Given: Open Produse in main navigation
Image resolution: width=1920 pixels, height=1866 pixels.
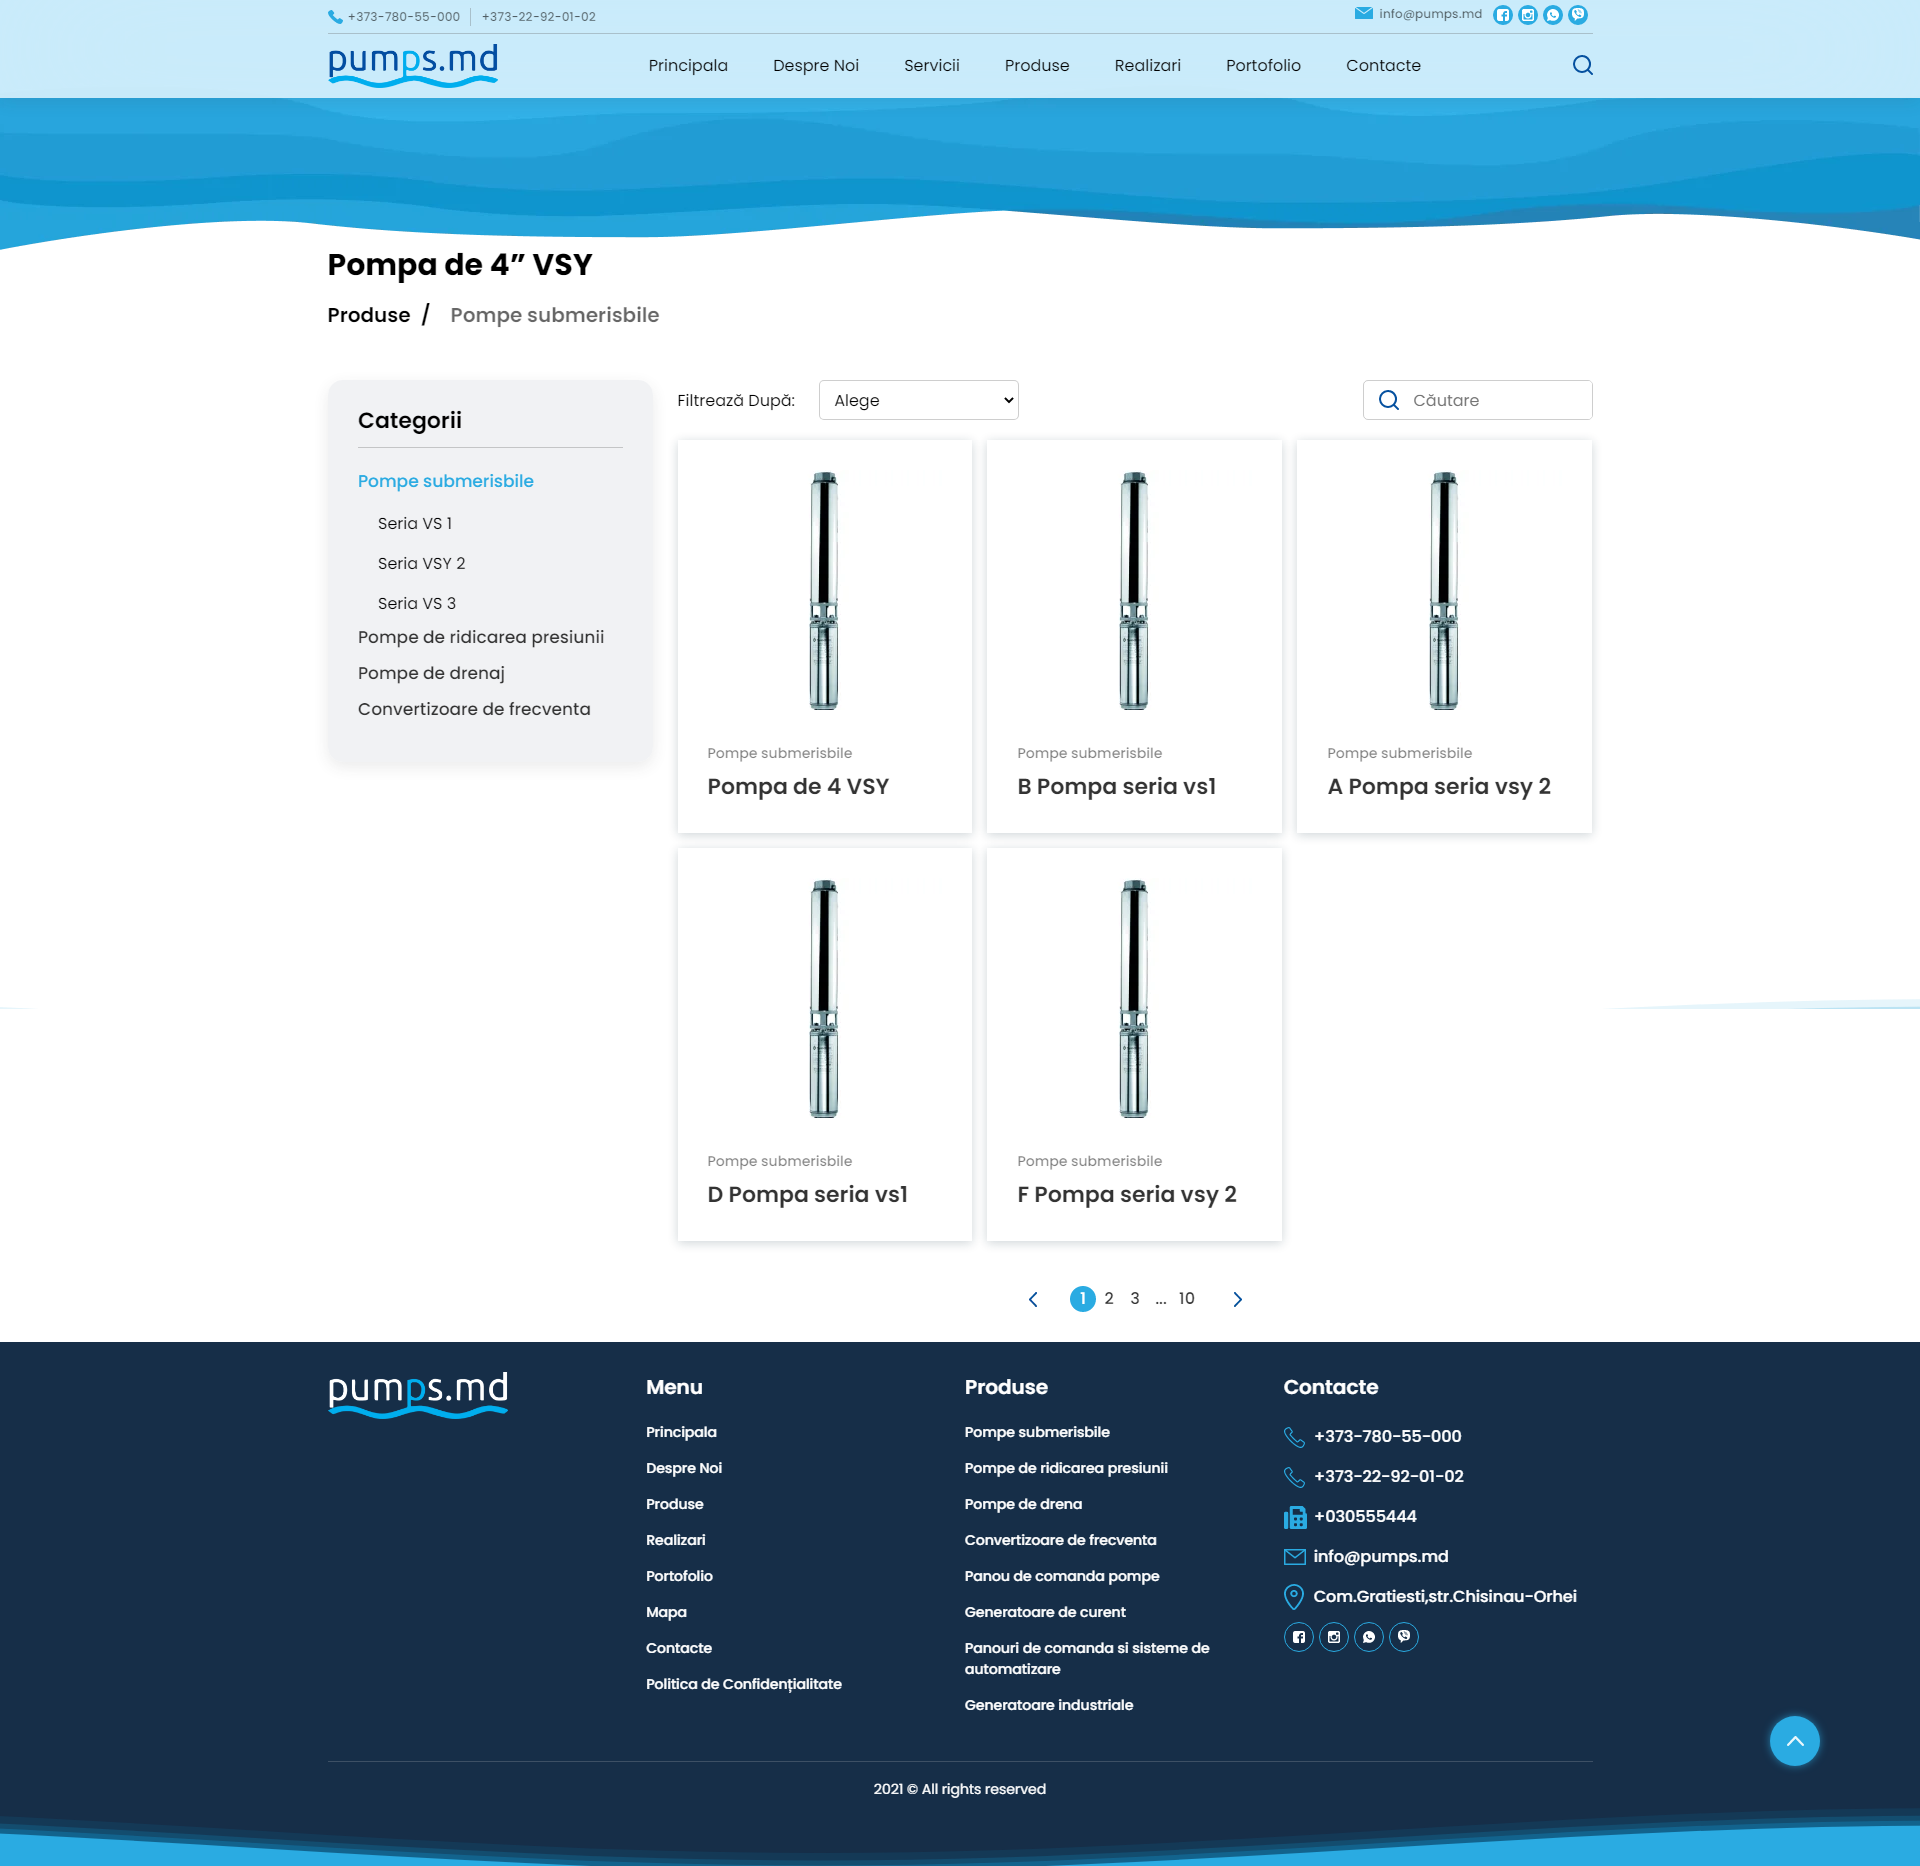Looking at the screenshot, I should [1037, 65].
